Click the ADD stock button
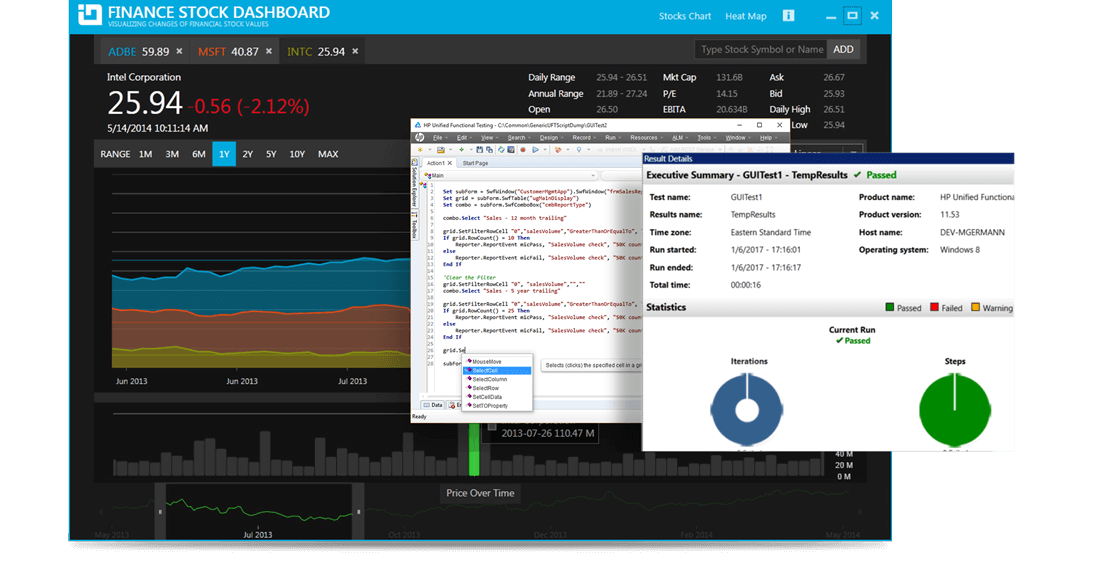 [844, 48]
